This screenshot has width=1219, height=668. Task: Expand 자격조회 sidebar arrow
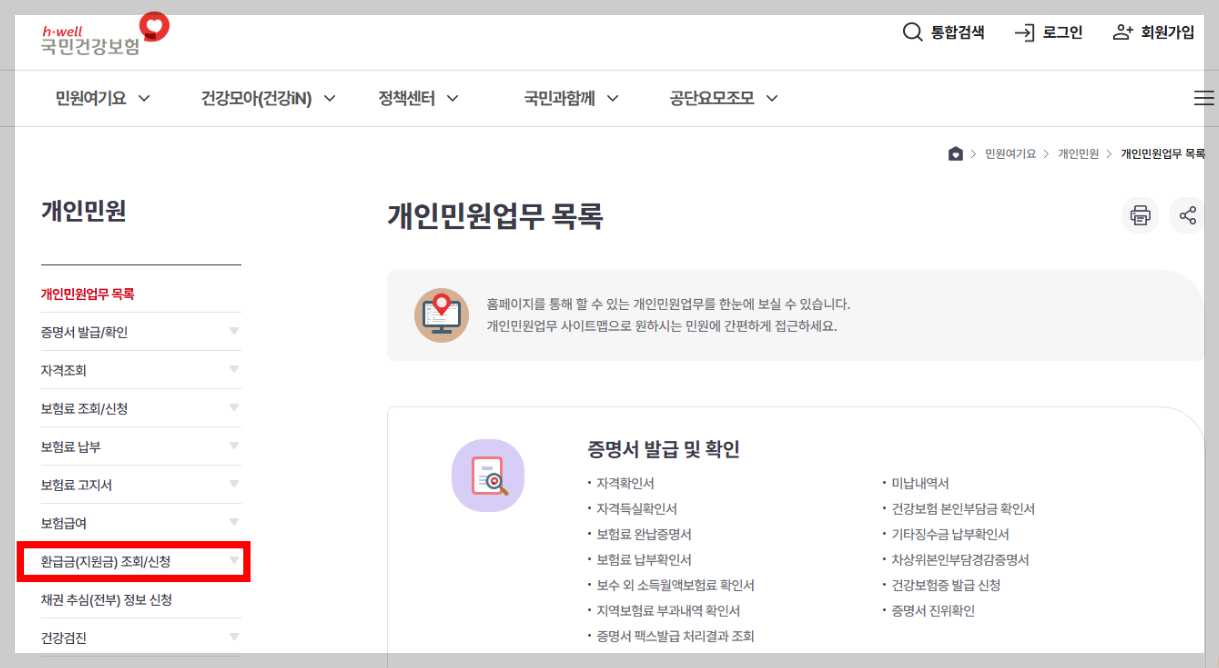click(234, 369)
